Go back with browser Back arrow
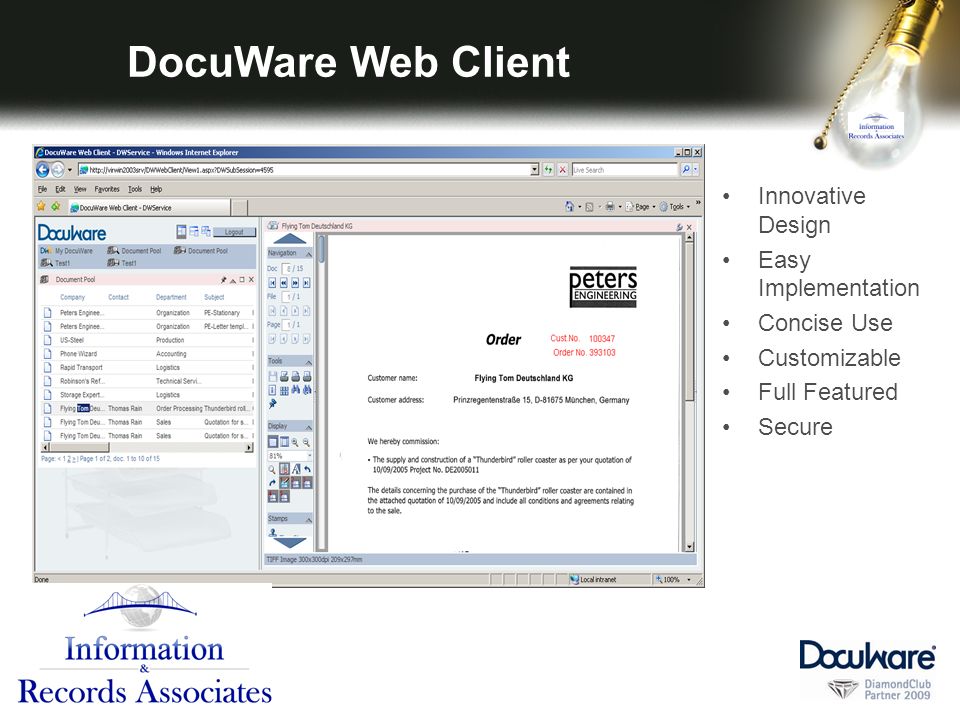The height and width of the screenshot is (720, 960). click(42, 170)
